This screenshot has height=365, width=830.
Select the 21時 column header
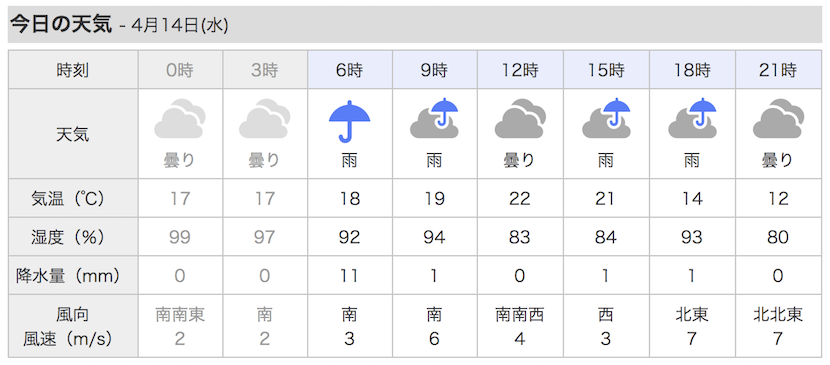[778, 70]
